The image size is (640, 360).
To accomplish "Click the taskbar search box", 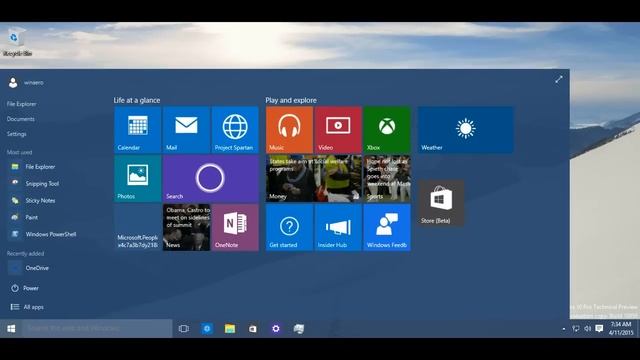I will pyautogui.click(x=97, y=329).
